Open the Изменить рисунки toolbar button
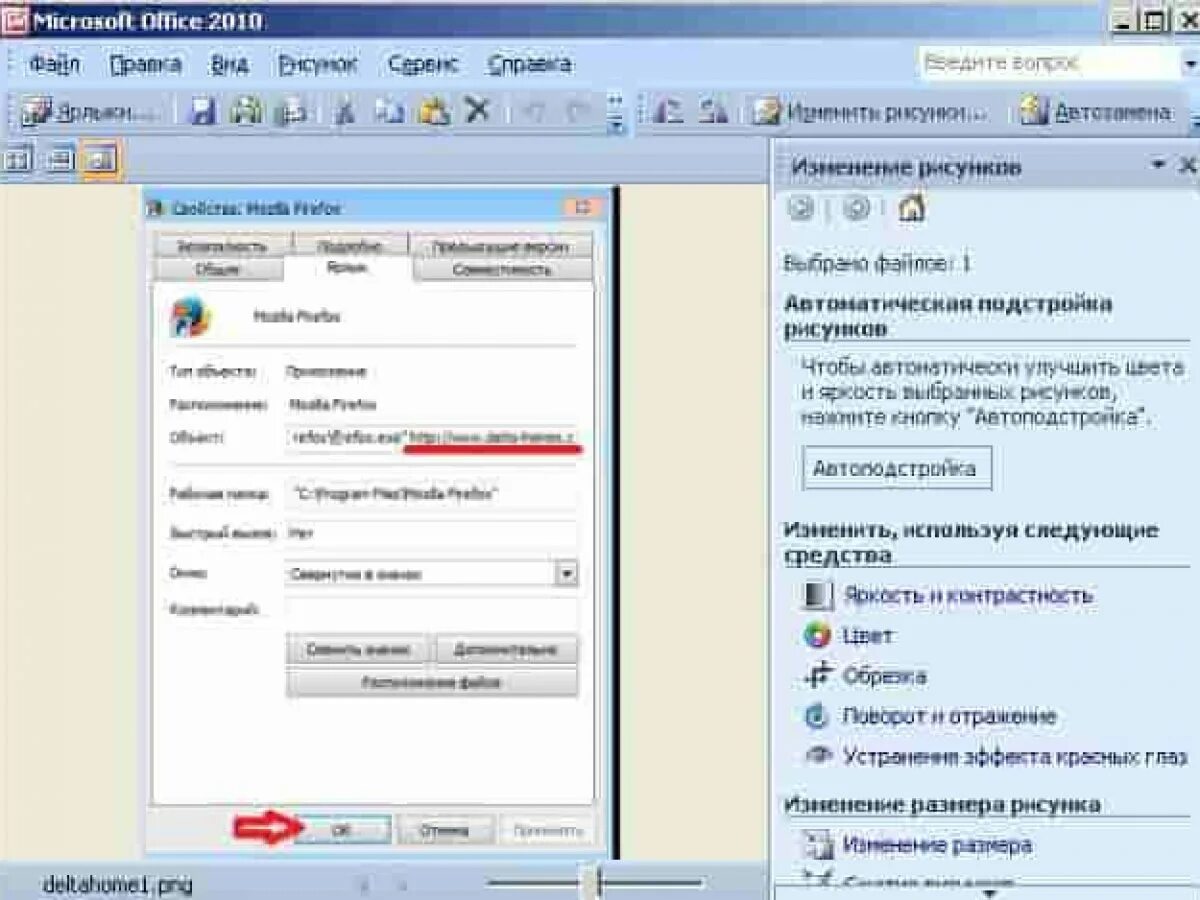The width and height of the screenshot is (1200, 900). click(x=870, y=112)
